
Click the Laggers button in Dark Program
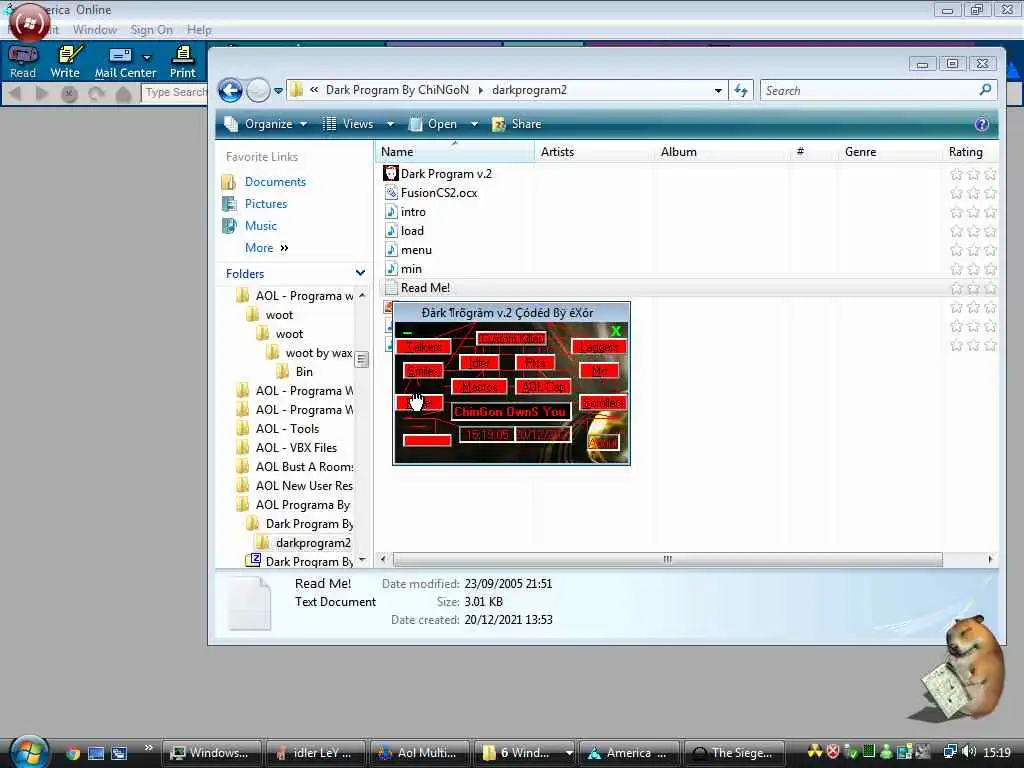pyautogui.click(x=599, y=347)
